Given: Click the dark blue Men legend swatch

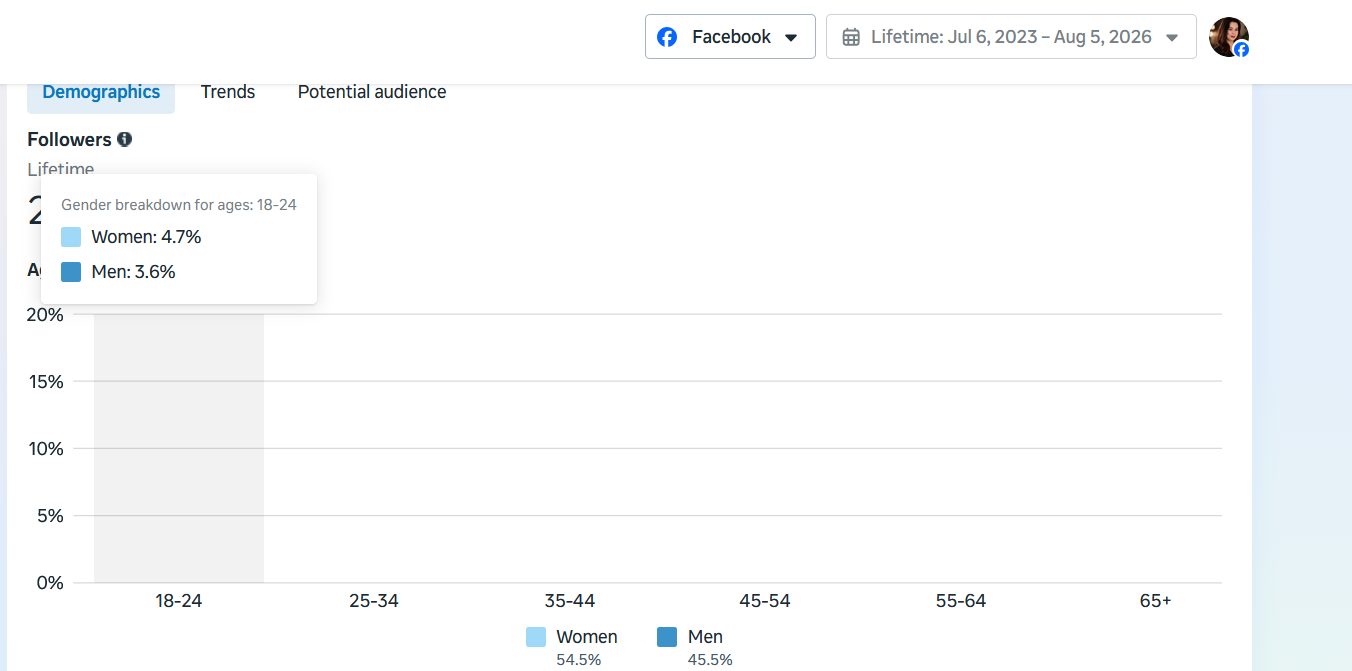Looking at the screenshot, I should click(x=667, y=637).
